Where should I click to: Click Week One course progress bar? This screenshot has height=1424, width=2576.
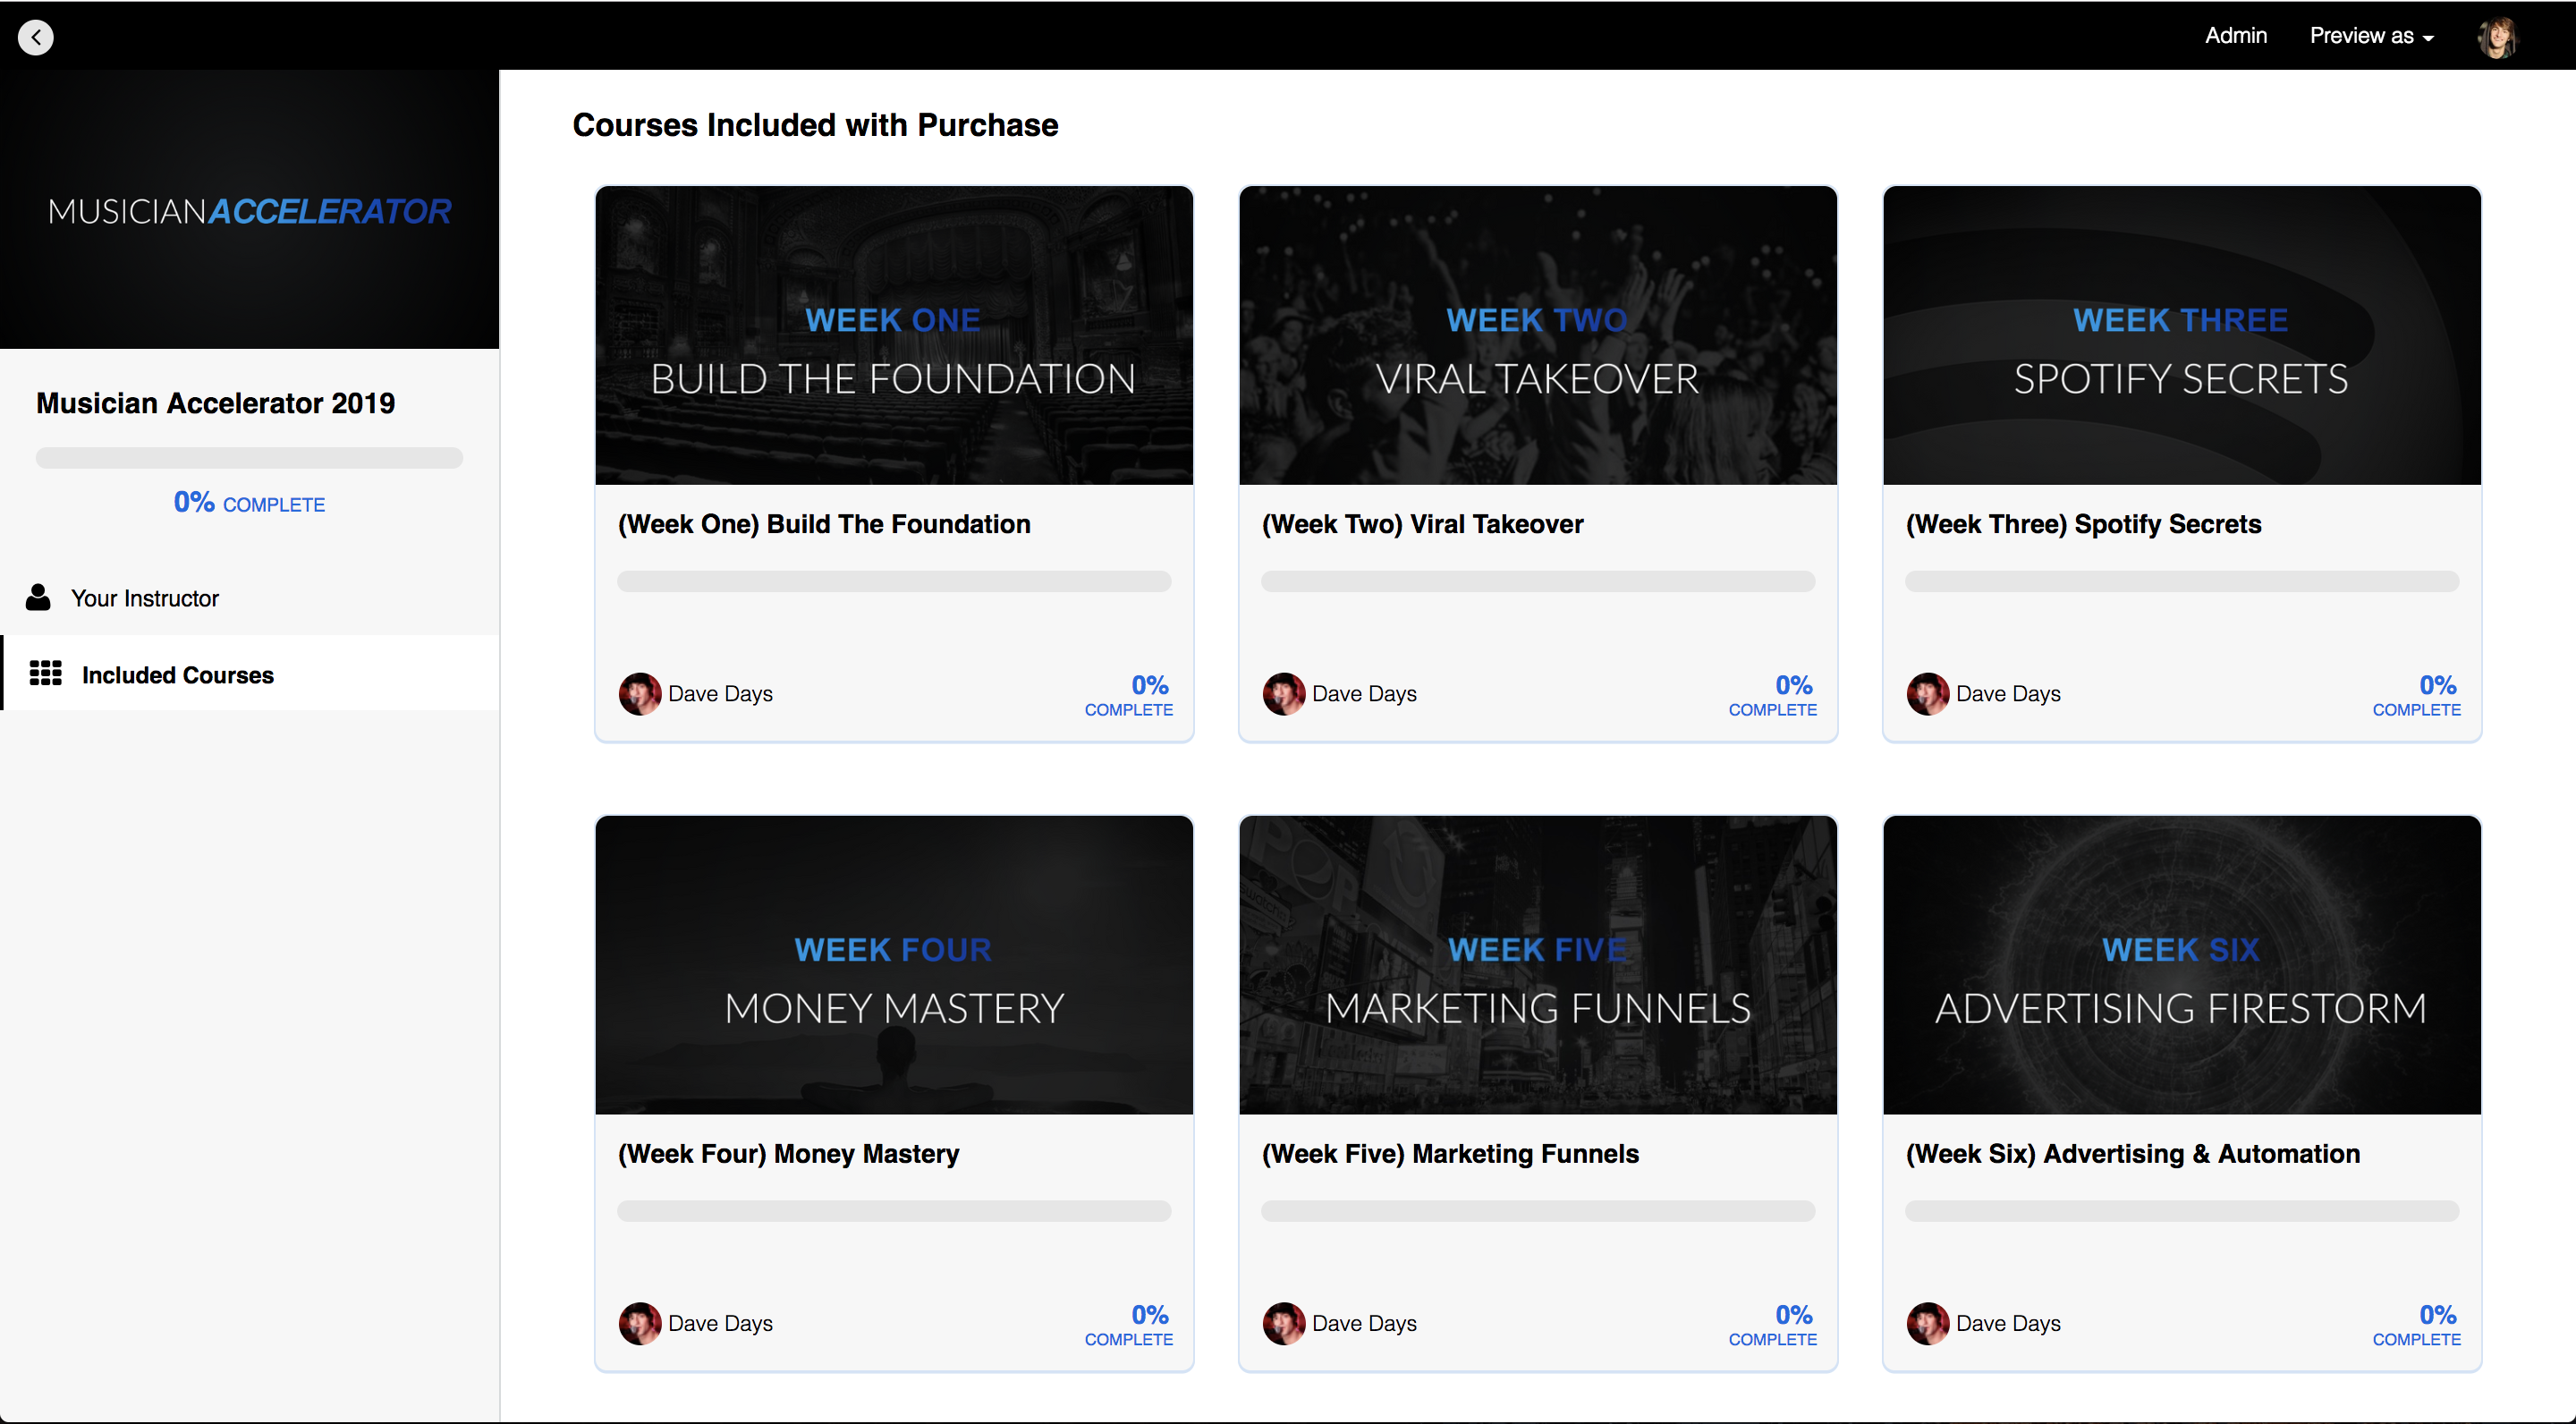click(894, 581)
